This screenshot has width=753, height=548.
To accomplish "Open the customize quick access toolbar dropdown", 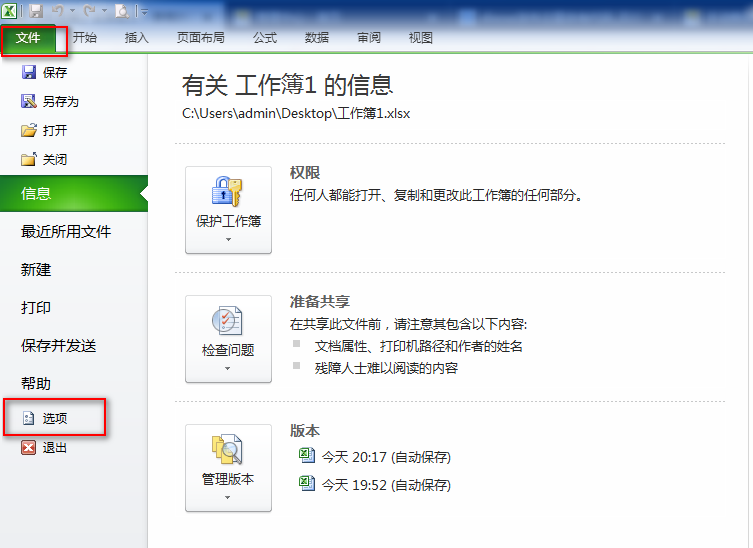I will (x=143, y=11).
